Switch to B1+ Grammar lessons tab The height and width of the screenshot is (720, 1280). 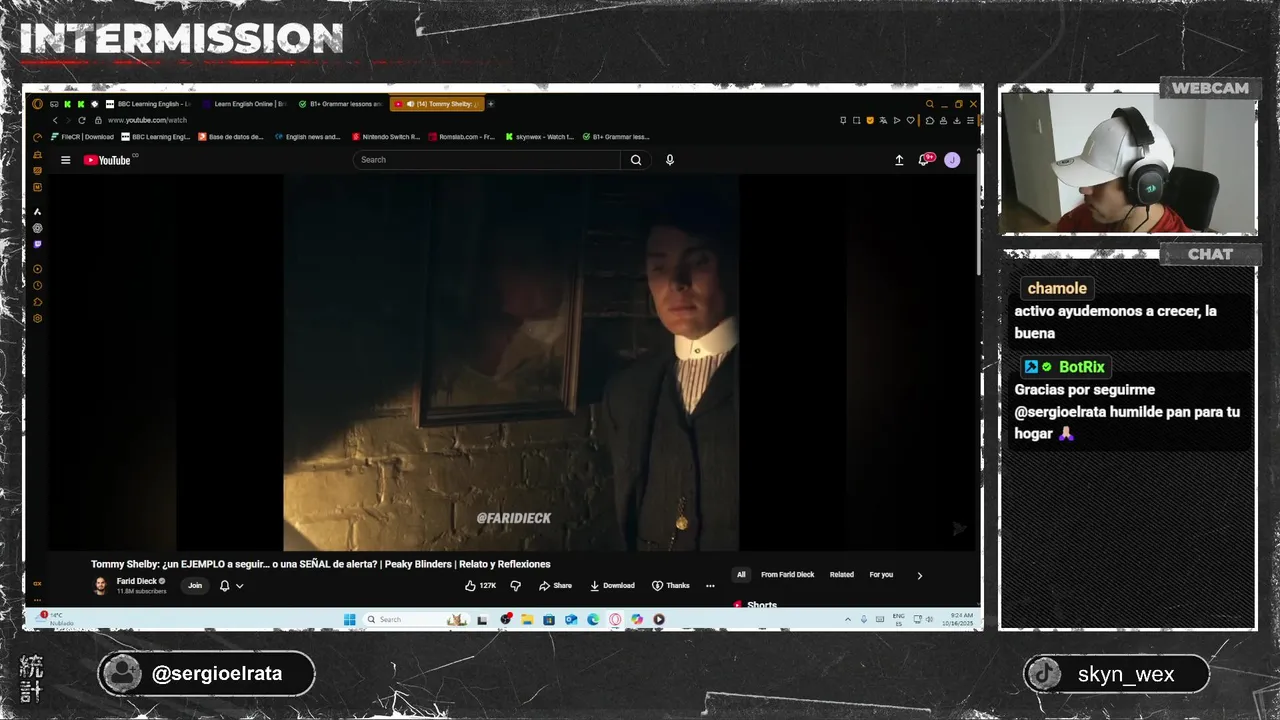[x=340, y=104]
